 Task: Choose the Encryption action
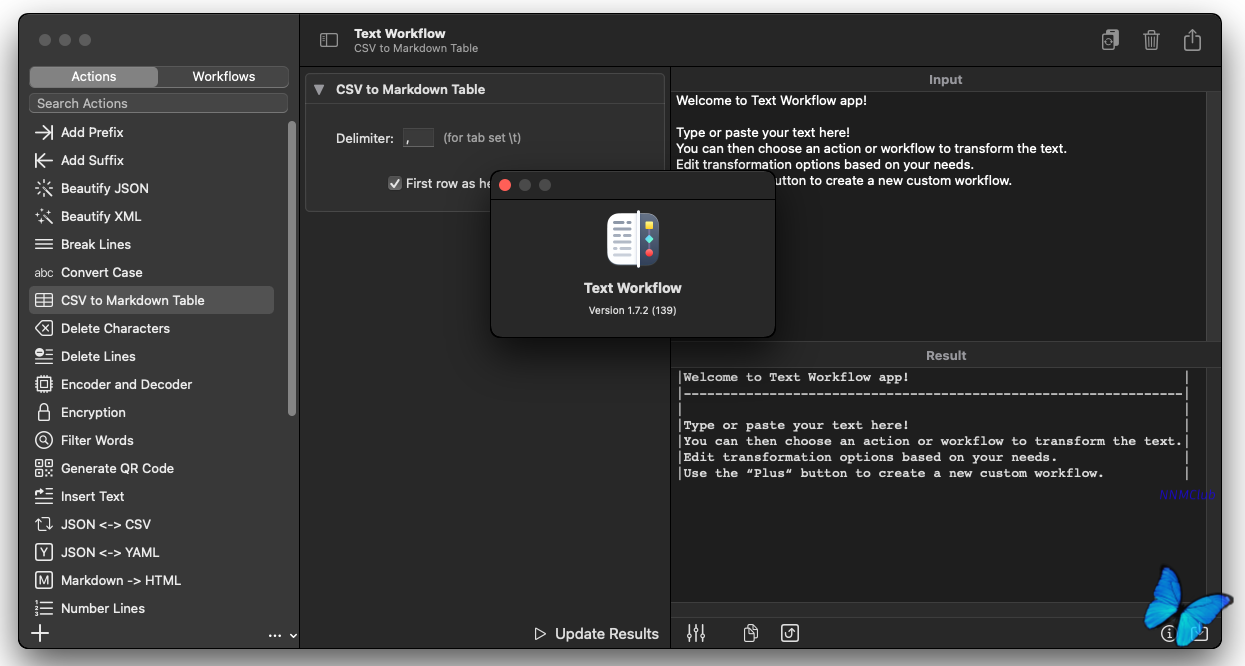[x=151, y=412]
